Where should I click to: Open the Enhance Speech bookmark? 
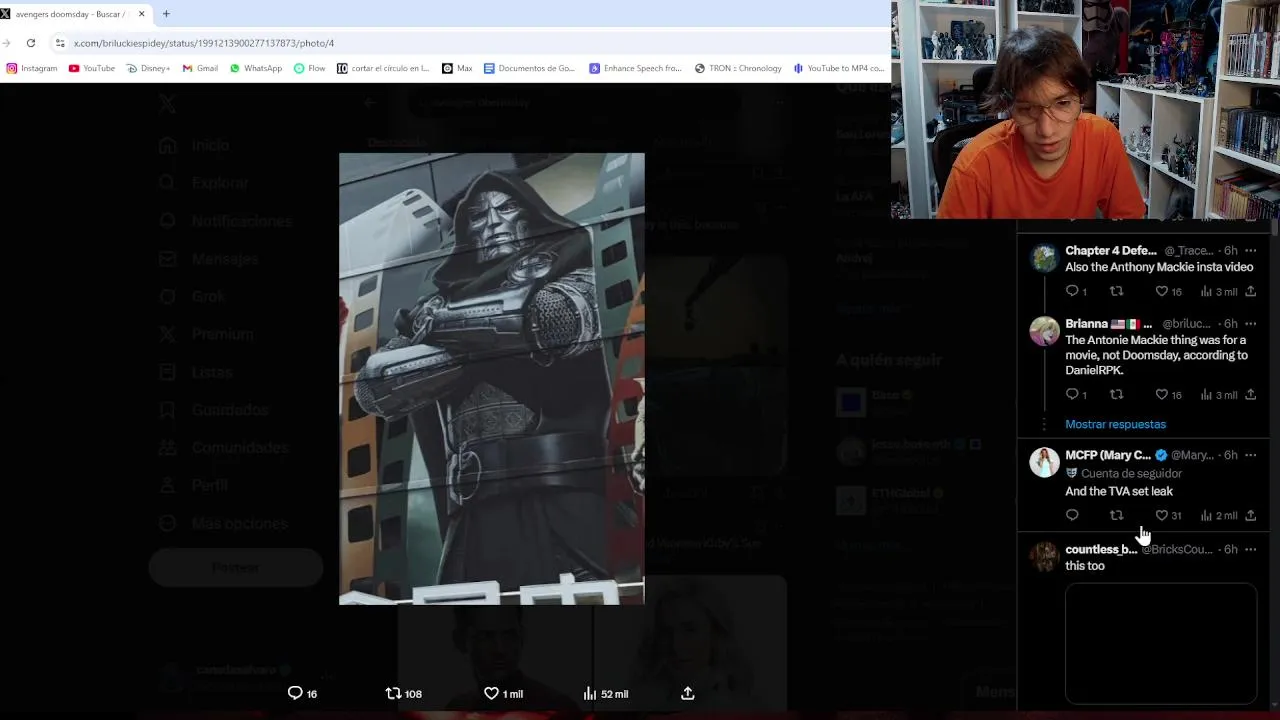click(636, 68)
